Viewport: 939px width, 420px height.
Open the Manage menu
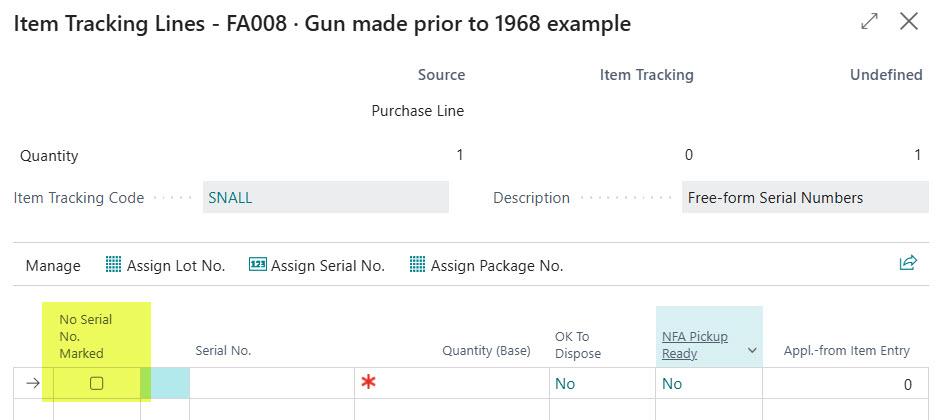[x=53, y=266]
